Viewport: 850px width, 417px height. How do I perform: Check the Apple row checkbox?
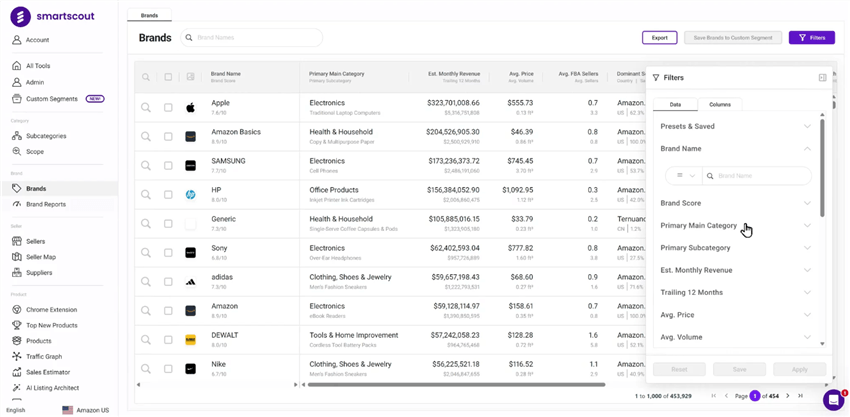[168, 107]
